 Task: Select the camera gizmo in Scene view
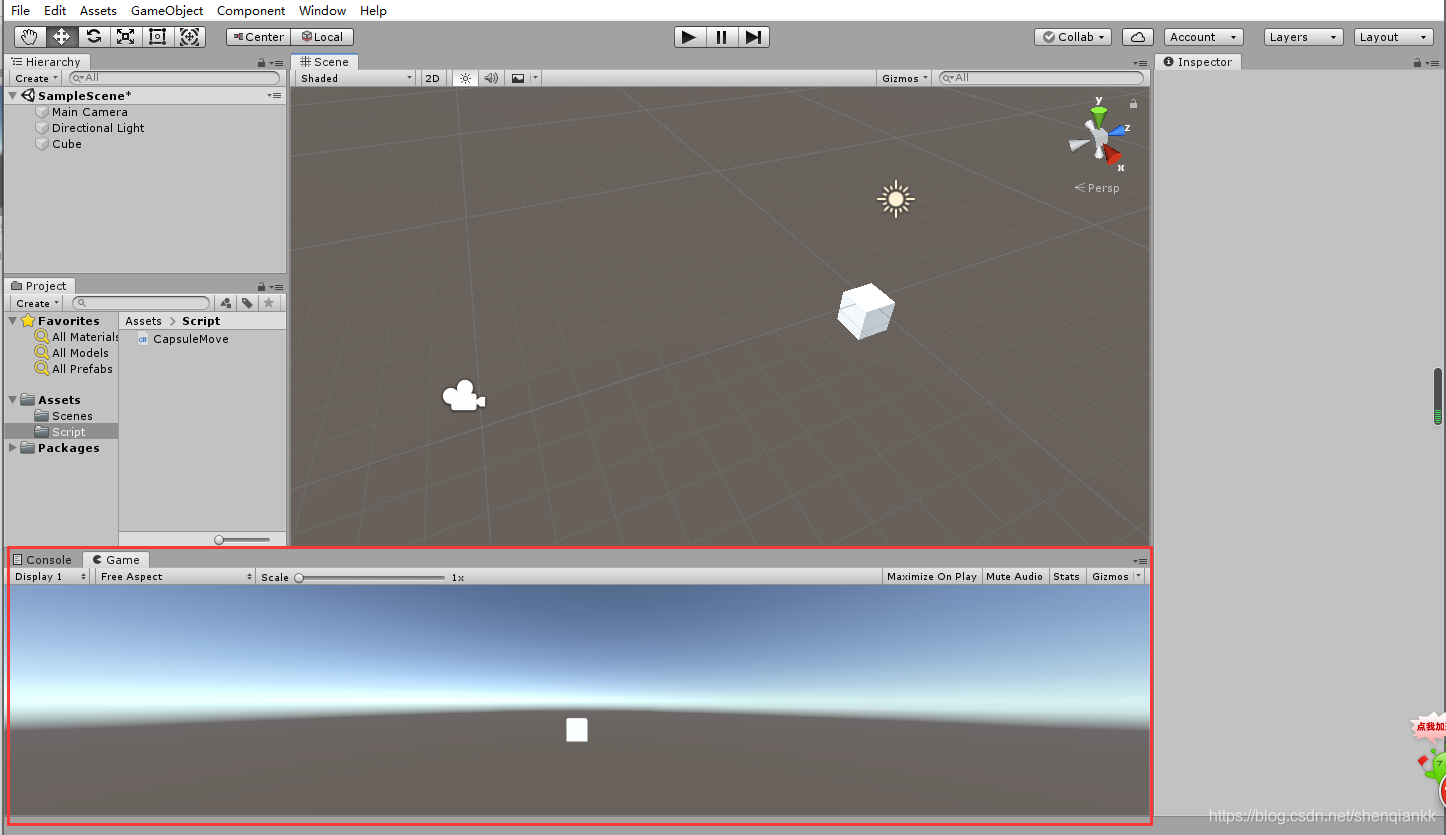click(463, 396)
